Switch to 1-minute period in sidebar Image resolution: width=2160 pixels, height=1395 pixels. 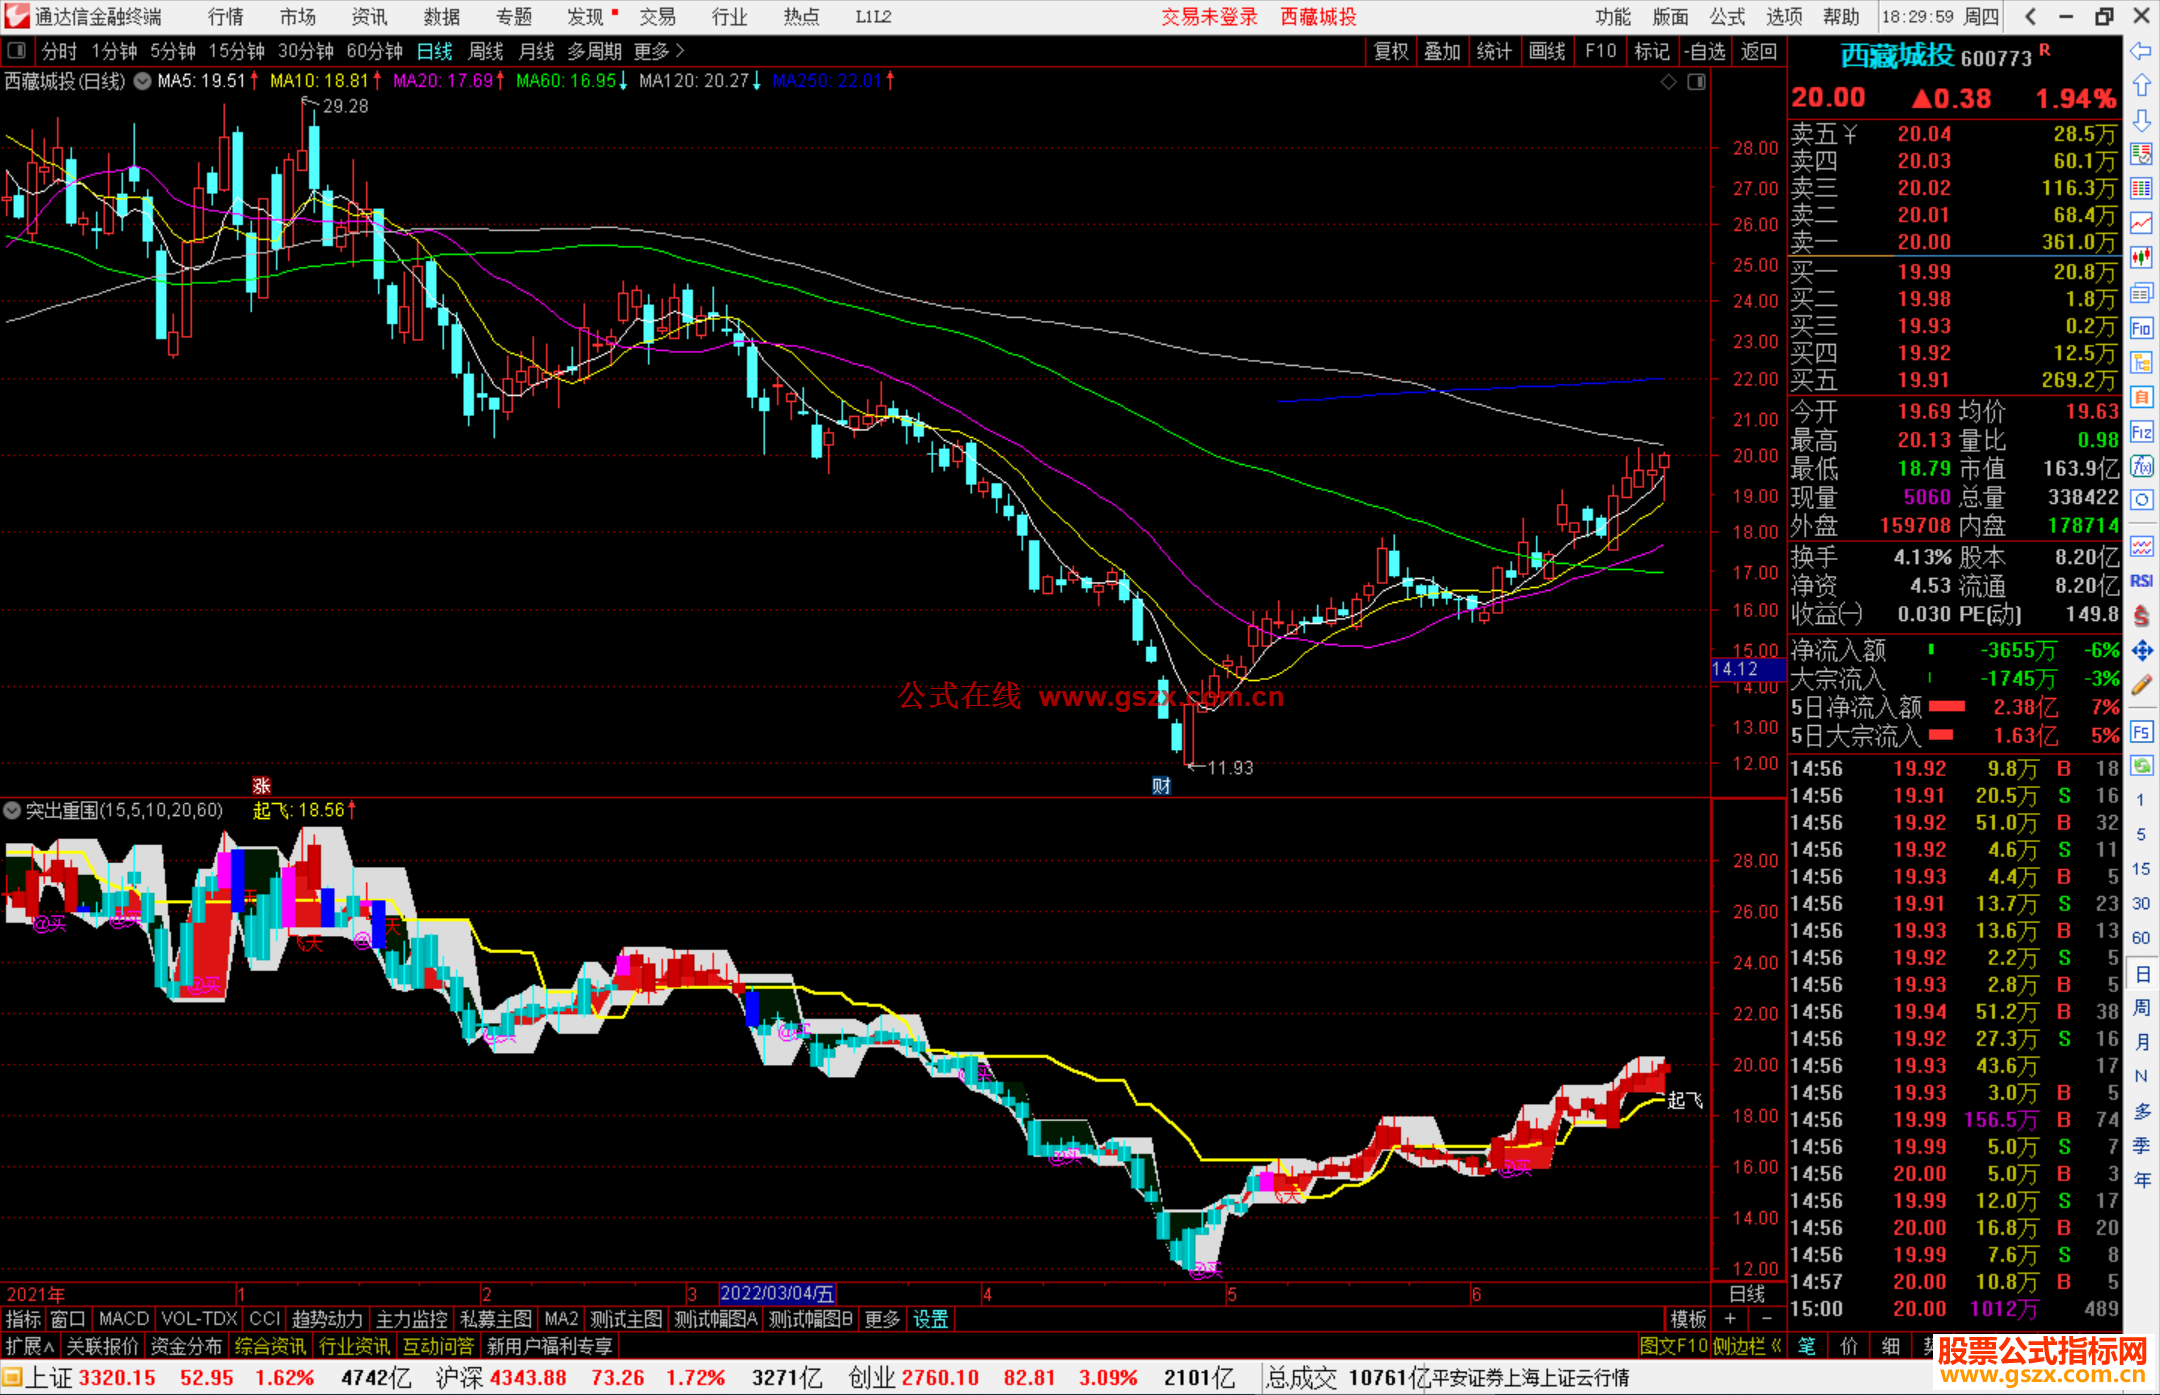pyautogui.click(x=2141, y=800)
